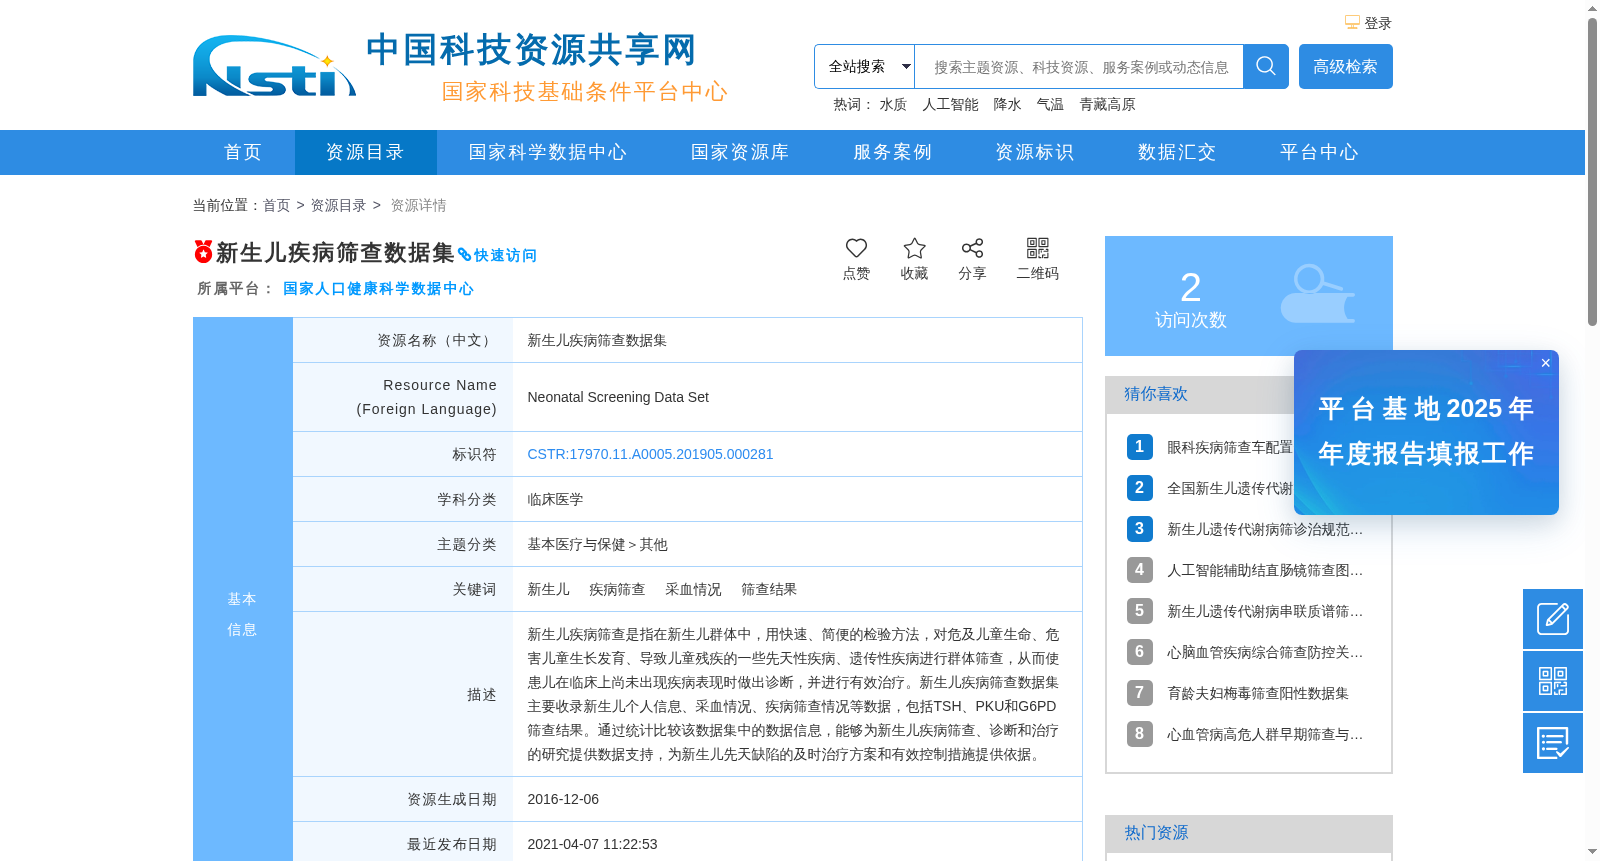The width and height of the screenshot is (1600, 861).
Task: Click the star 收藏 favorite icon
Action: coord(914,248)
